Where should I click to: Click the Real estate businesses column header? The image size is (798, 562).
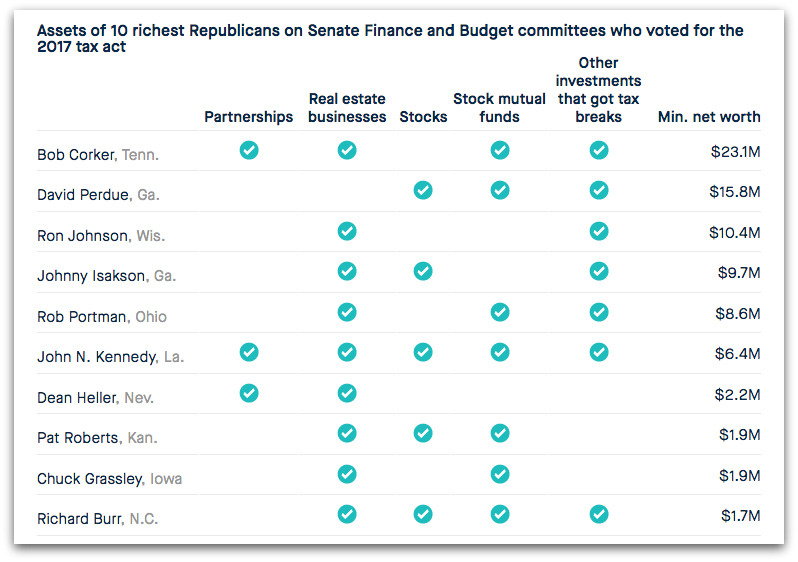347,108
